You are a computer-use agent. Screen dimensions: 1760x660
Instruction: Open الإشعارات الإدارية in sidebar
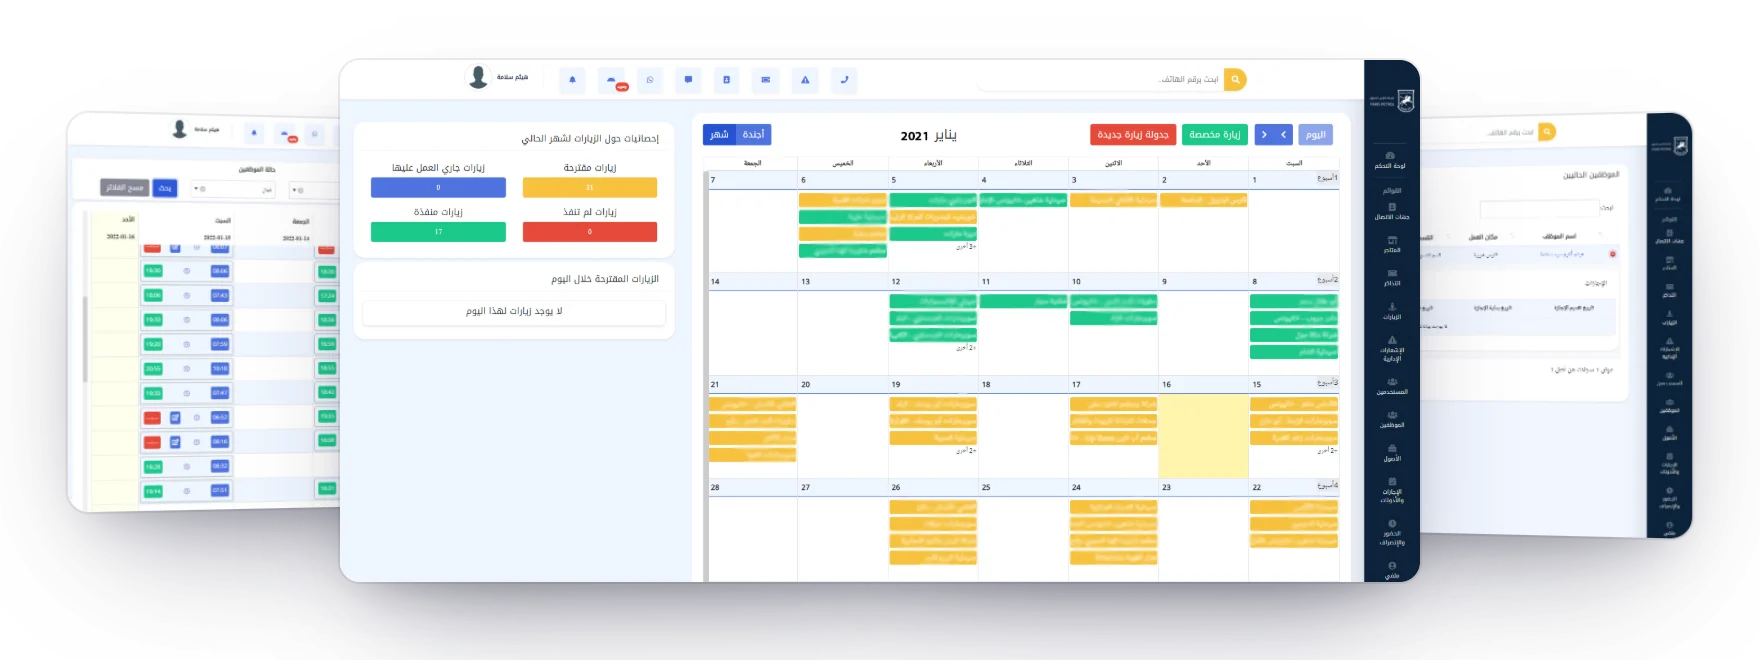tap(1391, 349)
